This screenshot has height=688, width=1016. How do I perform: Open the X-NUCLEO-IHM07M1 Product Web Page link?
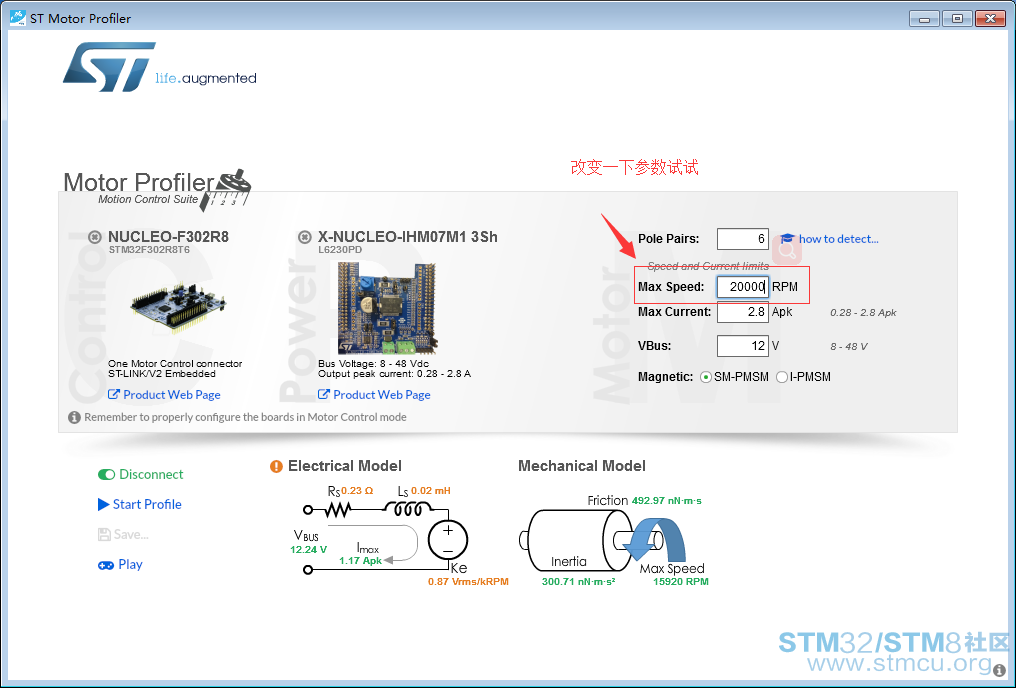[x=382, y=395]
